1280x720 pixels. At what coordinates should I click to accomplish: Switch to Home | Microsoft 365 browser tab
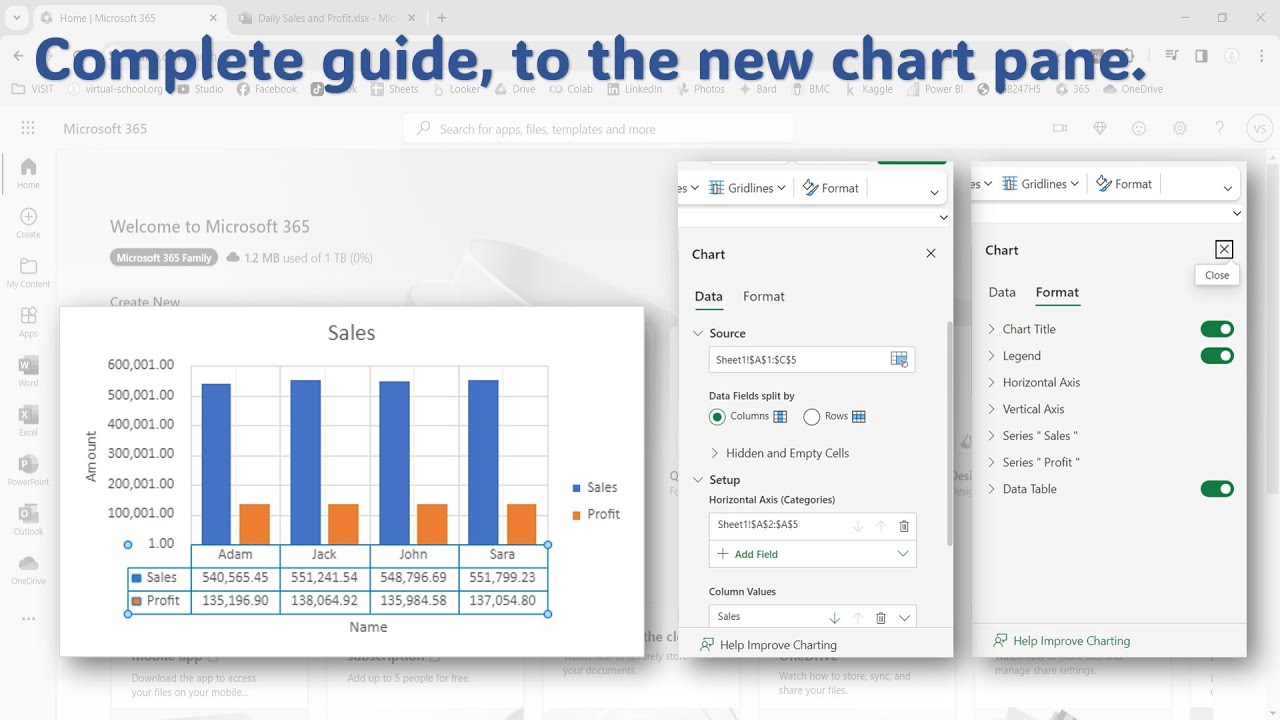(x=130, y=18)
